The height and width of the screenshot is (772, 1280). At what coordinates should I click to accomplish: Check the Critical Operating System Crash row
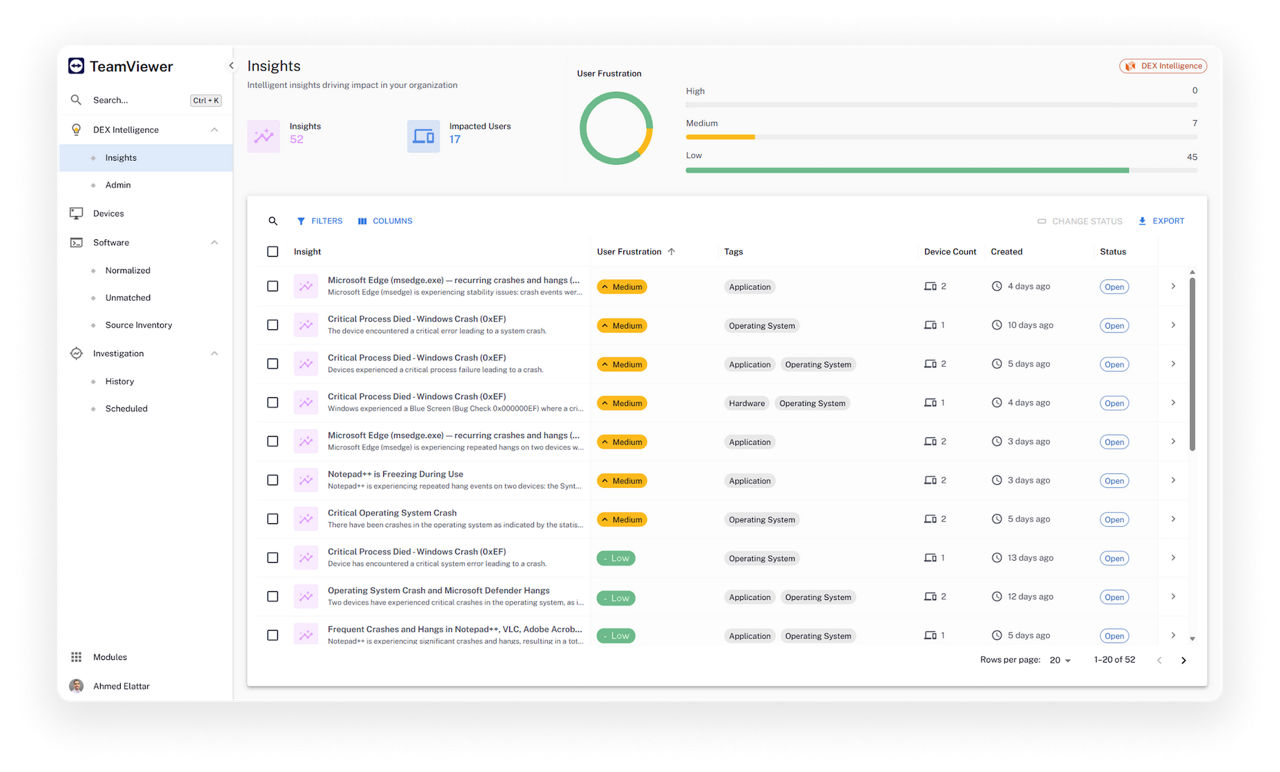pyautogui.click(x=273, y=519)
